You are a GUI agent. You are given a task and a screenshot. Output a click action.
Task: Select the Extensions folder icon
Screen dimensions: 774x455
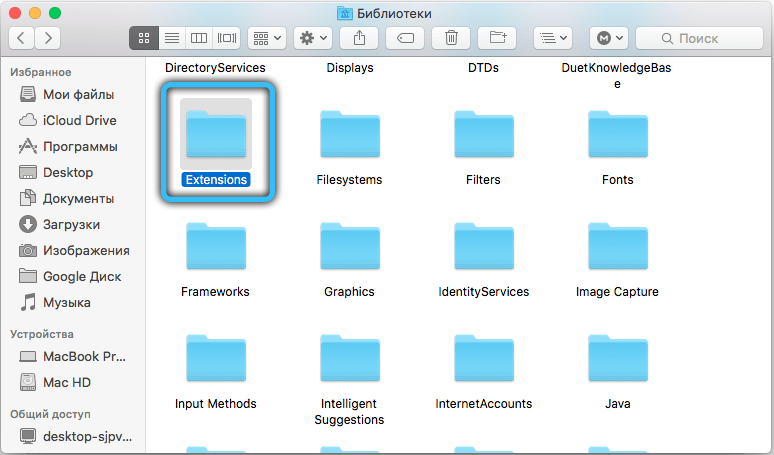[216, 134]
